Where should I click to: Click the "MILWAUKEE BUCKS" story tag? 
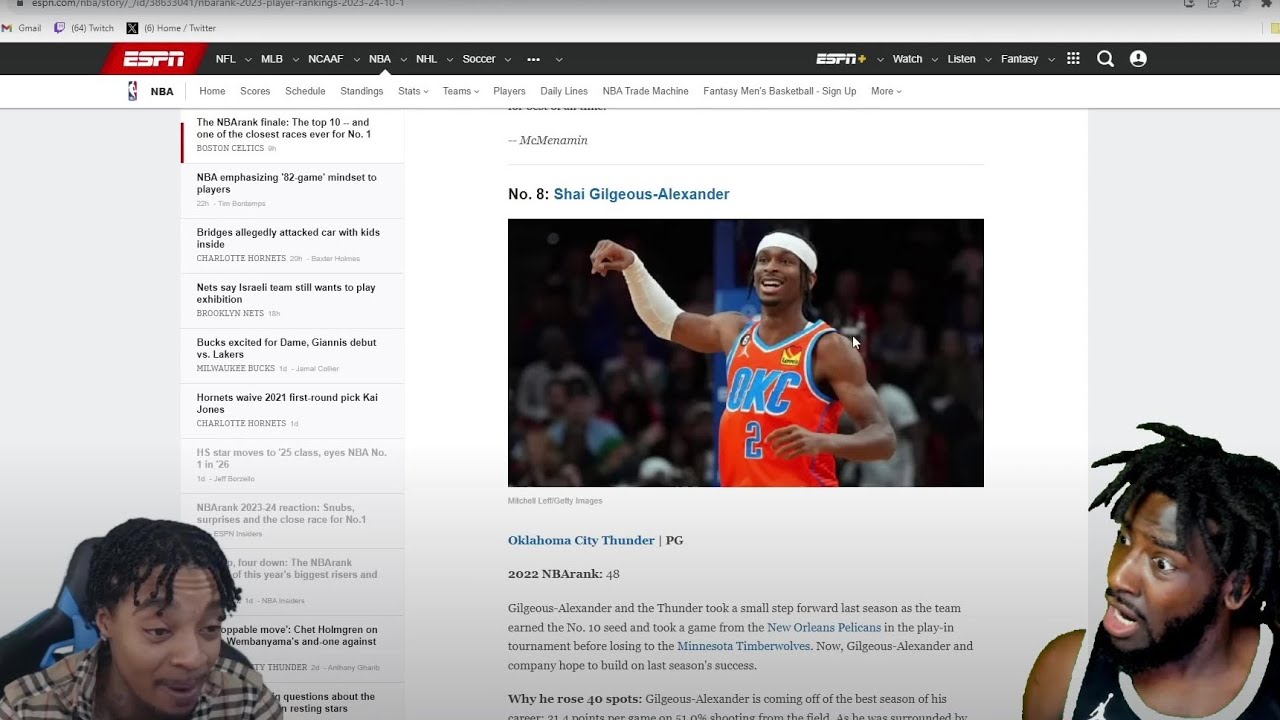click(x=236, y=368)
